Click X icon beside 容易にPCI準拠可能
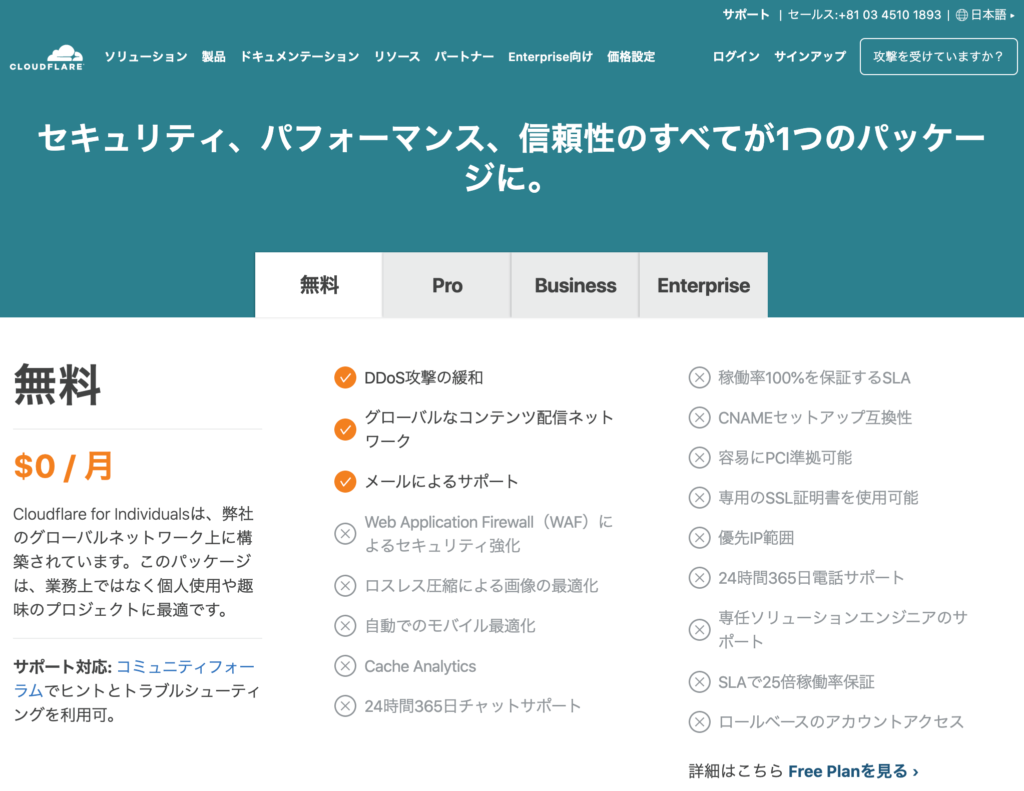The image size is (1024, 791). tap(699, 458)
